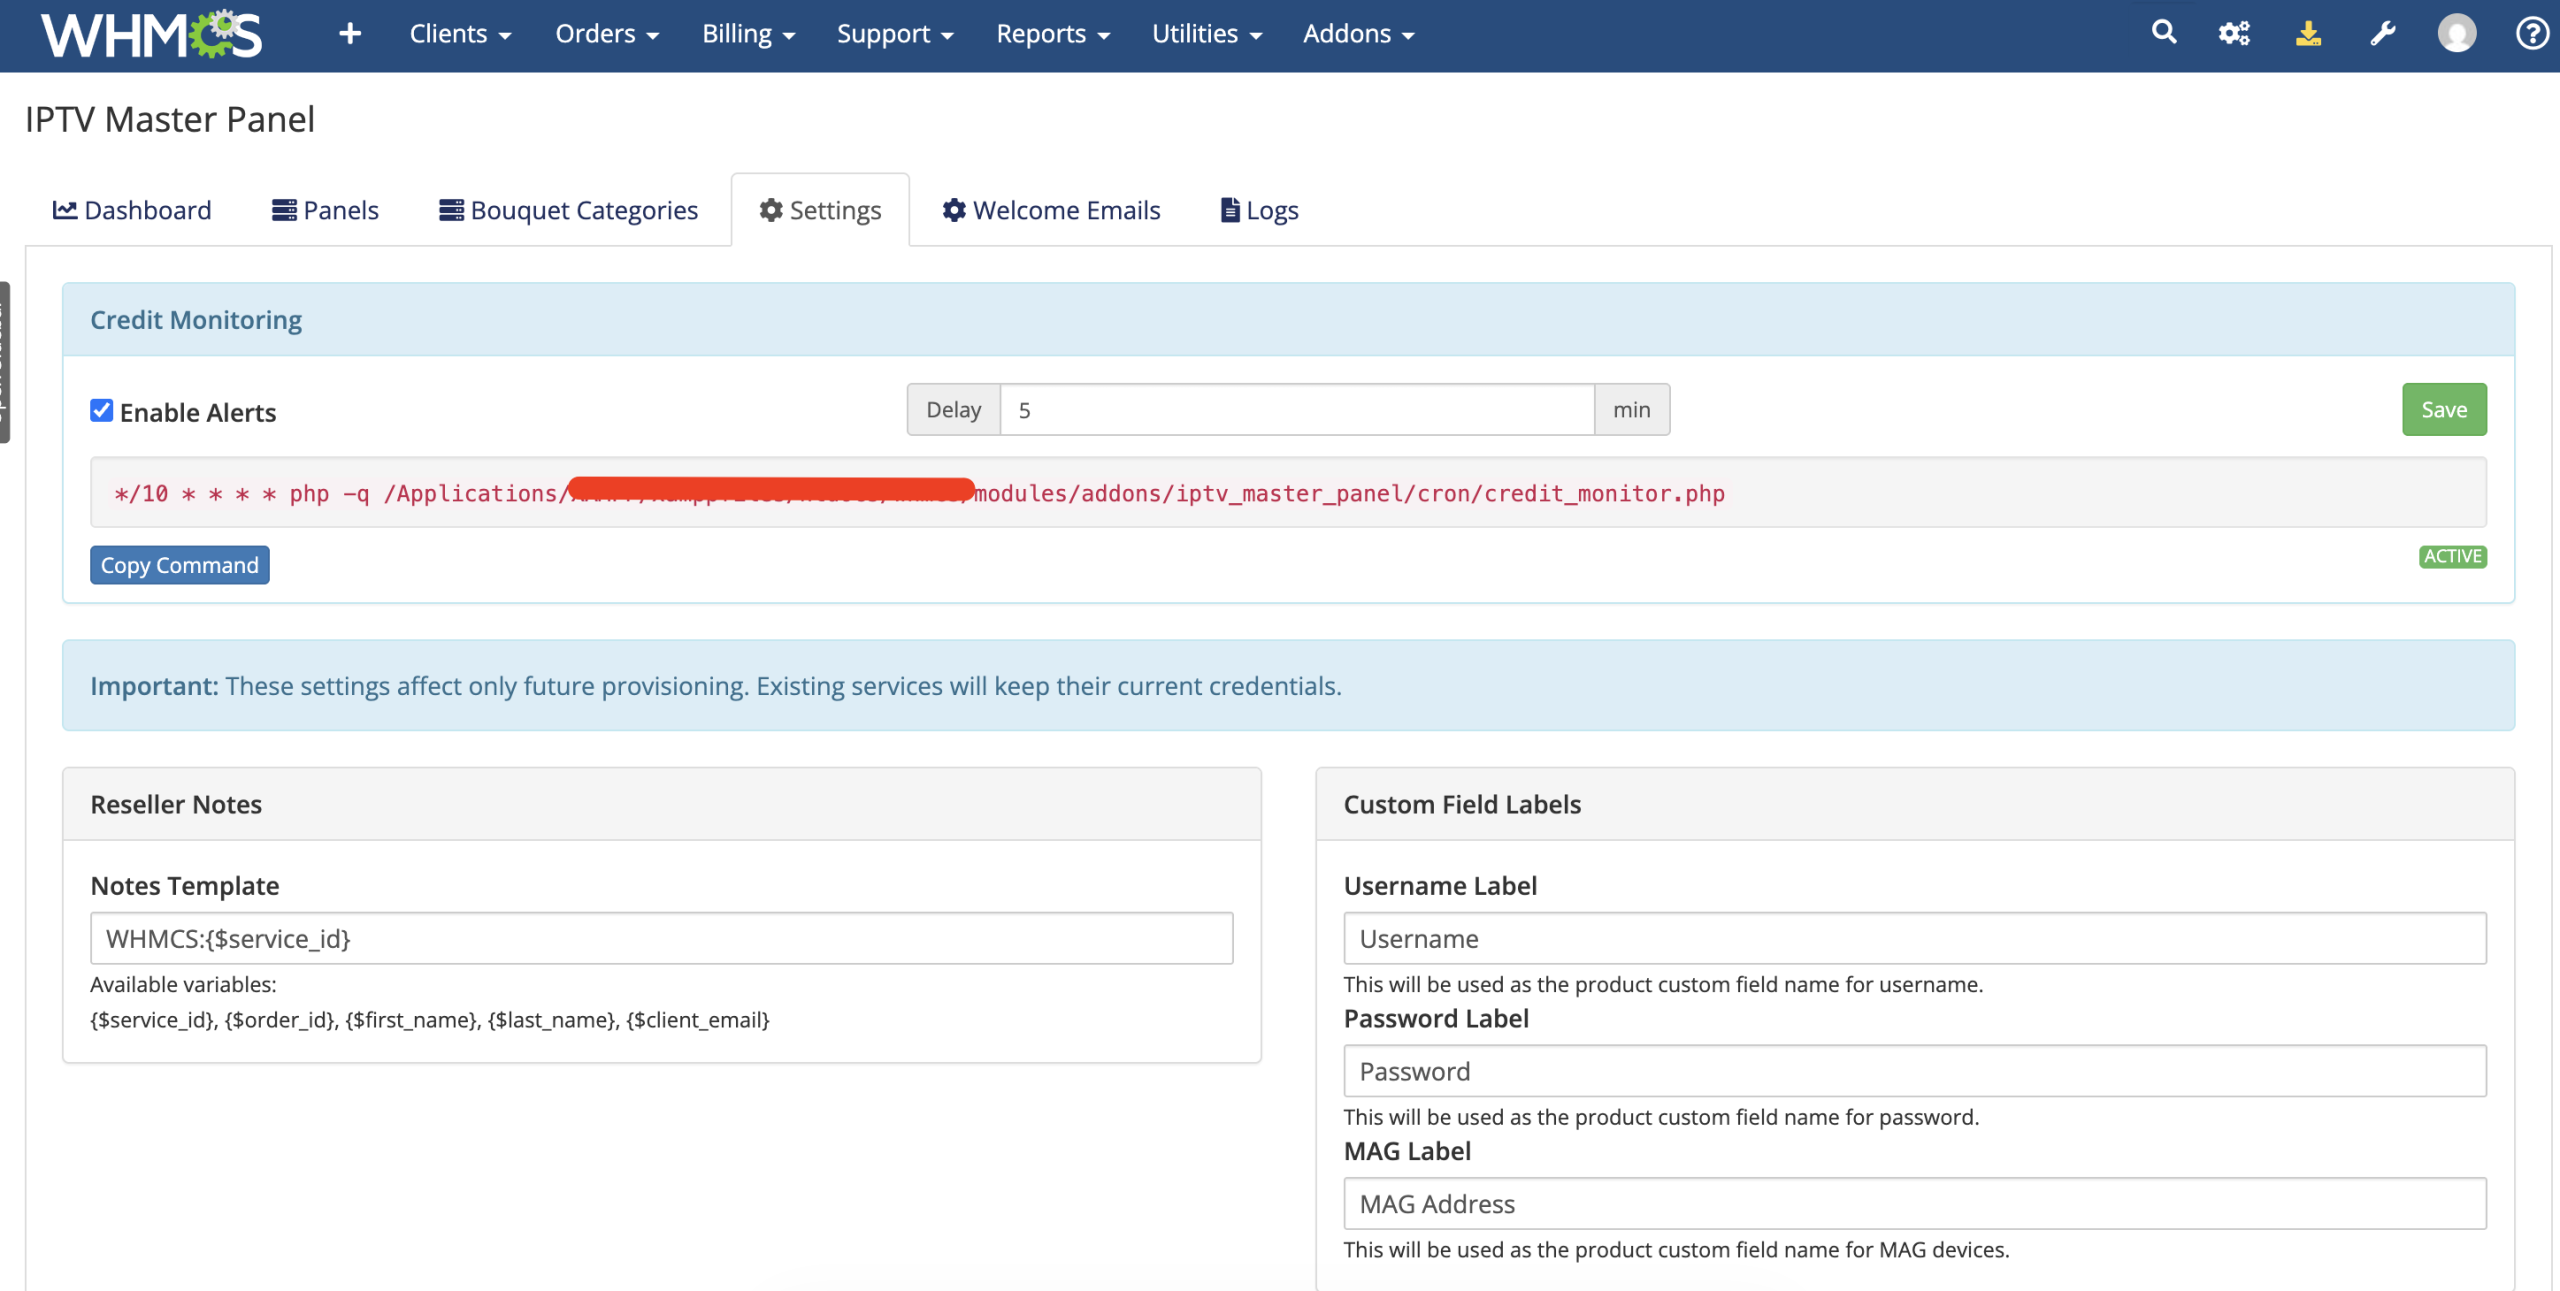Open the user account avatar
Image resolution: width=2560 pixels, height=1291 pixels.
click(2456, 34)
